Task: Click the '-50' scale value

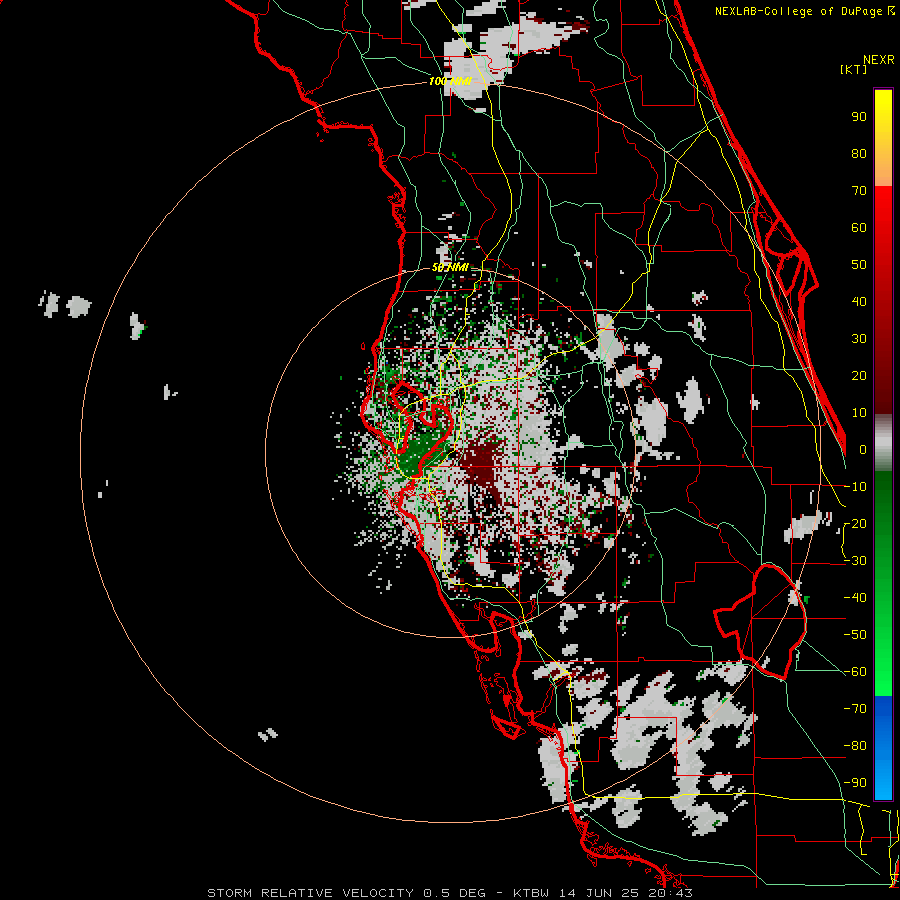Action: click(855, 635)
